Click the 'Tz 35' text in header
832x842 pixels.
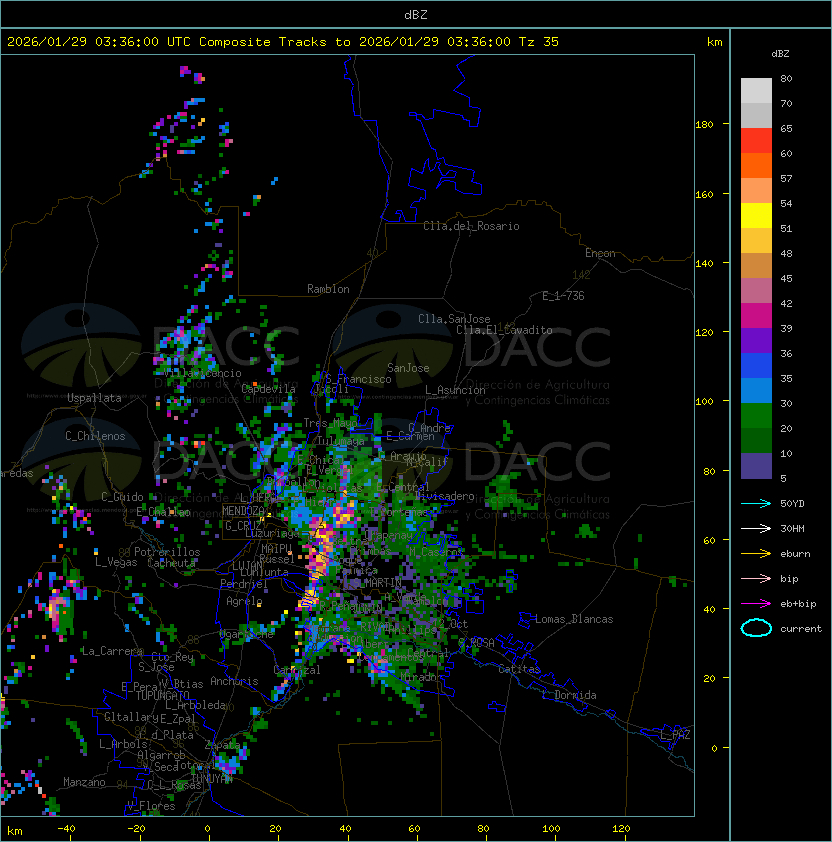[539, 42]
